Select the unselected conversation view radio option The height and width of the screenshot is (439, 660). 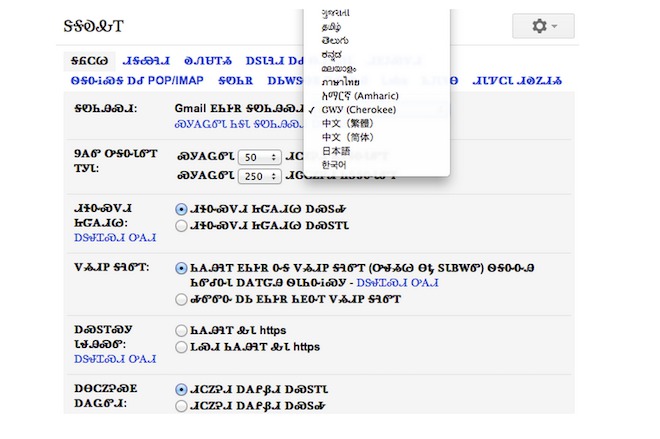pos(181,406)
